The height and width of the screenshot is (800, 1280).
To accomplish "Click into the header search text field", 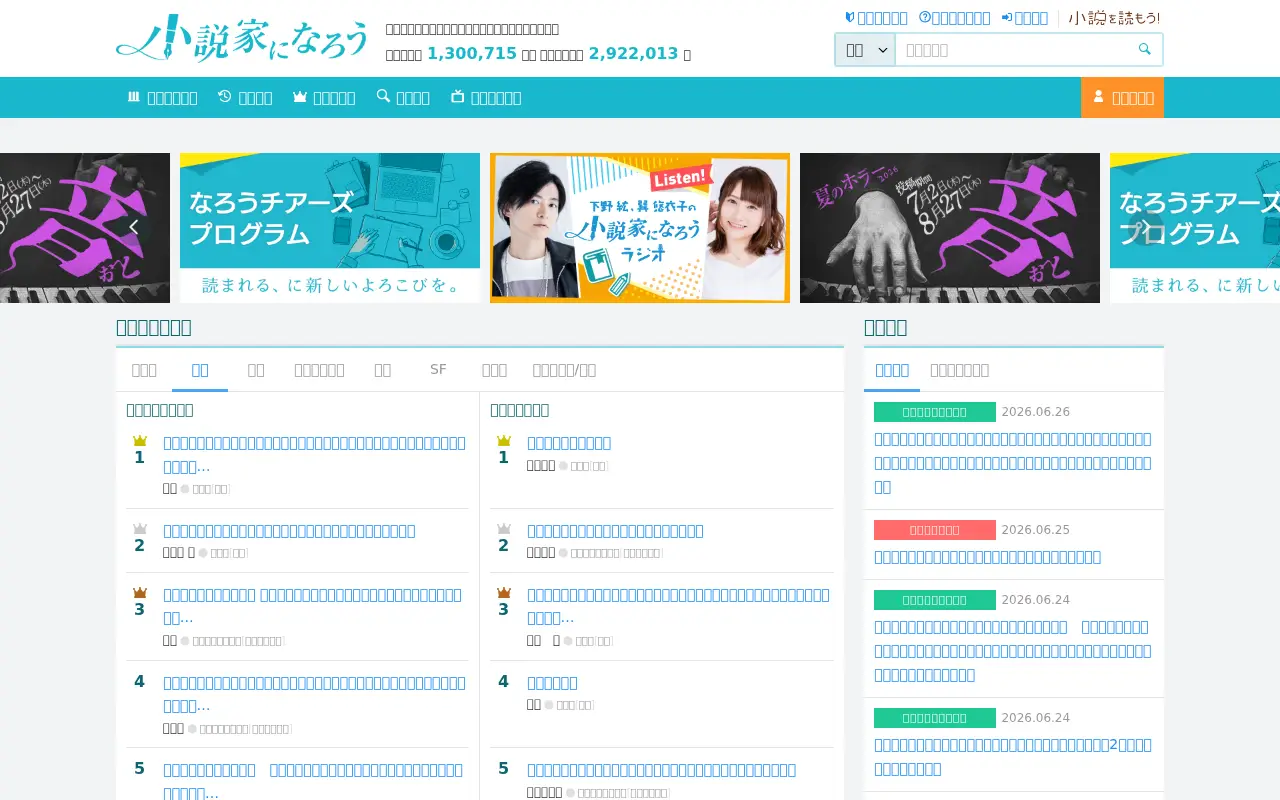I will pyautogui.click(x=1011, y=50).
